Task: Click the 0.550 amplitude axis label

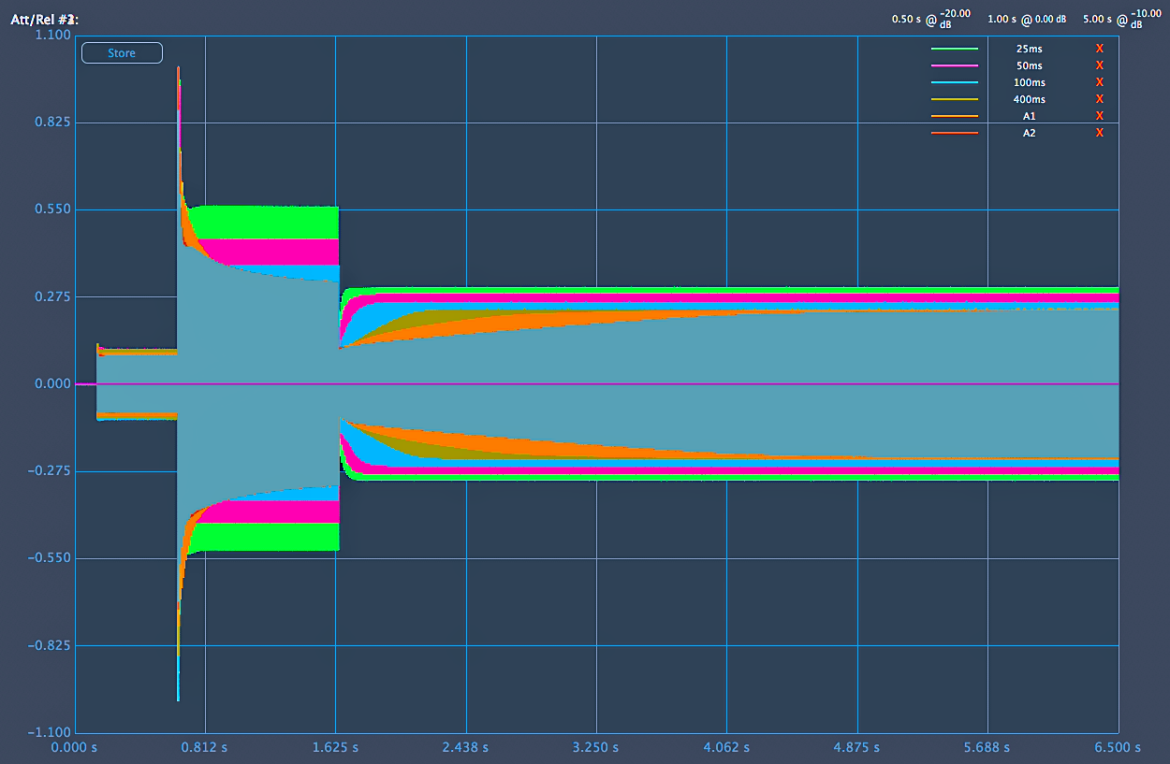Action: pos(53,210)
